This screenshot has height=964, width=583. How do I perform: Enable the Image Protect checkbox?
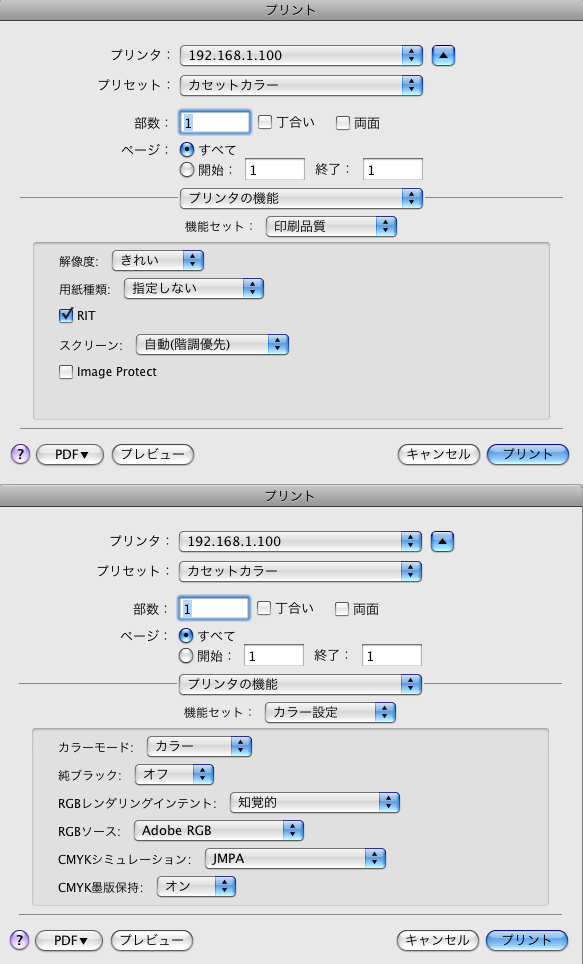click(x=66, y=372)
